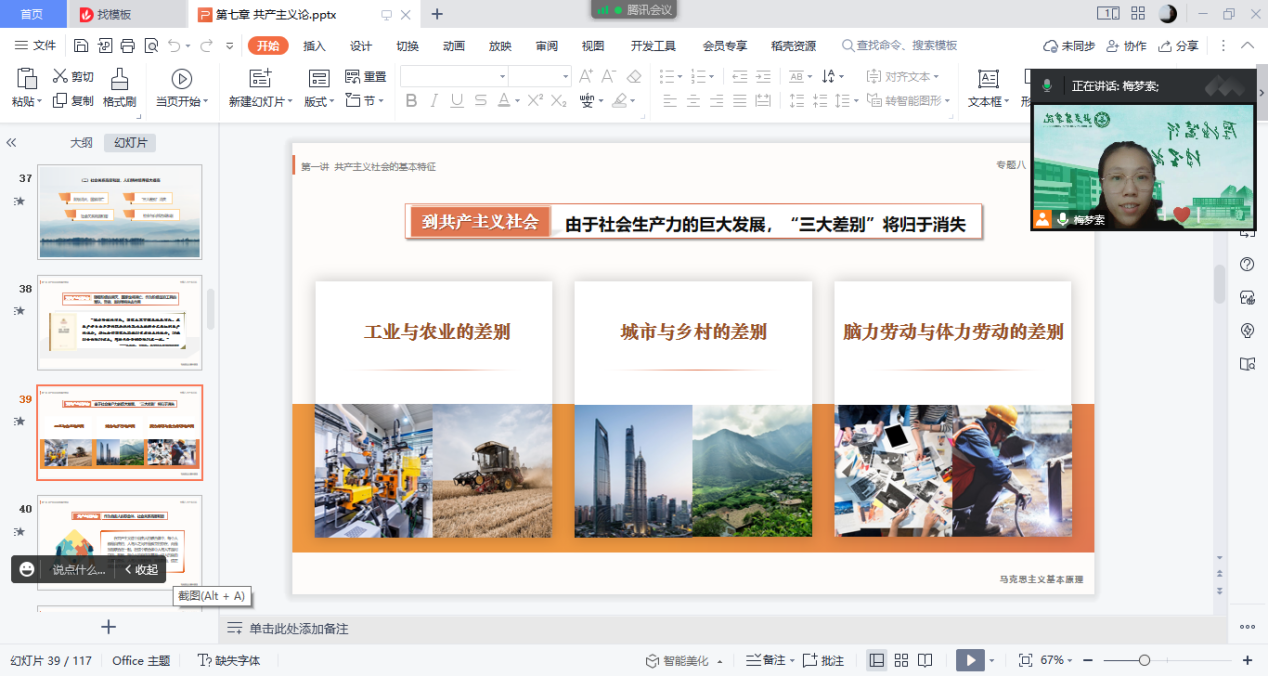Click the Format Painter (格式刷) icon
This screenshot has height=676, width=1268.
(119, 80)
